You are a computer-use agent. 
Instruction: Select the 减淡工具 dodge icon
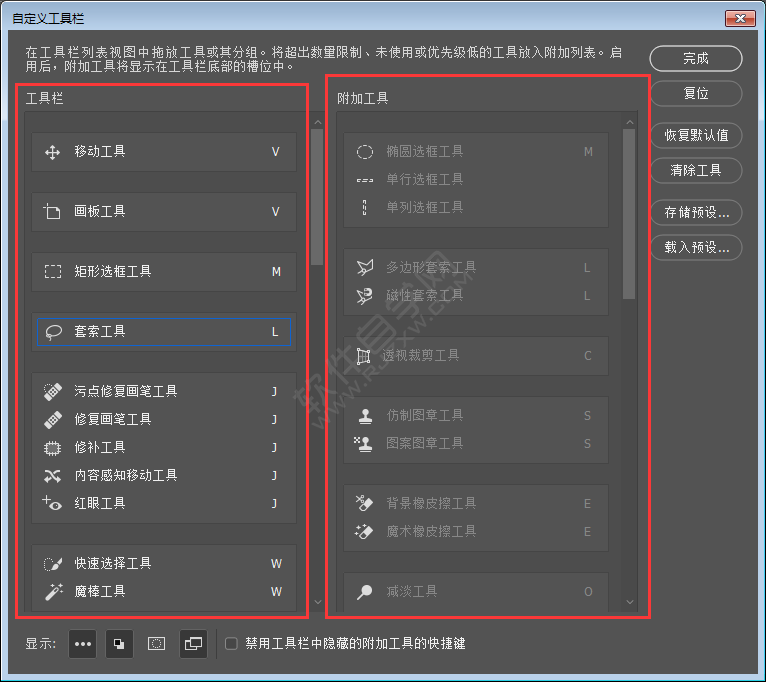pyautogui.click(x=364, y=592)
